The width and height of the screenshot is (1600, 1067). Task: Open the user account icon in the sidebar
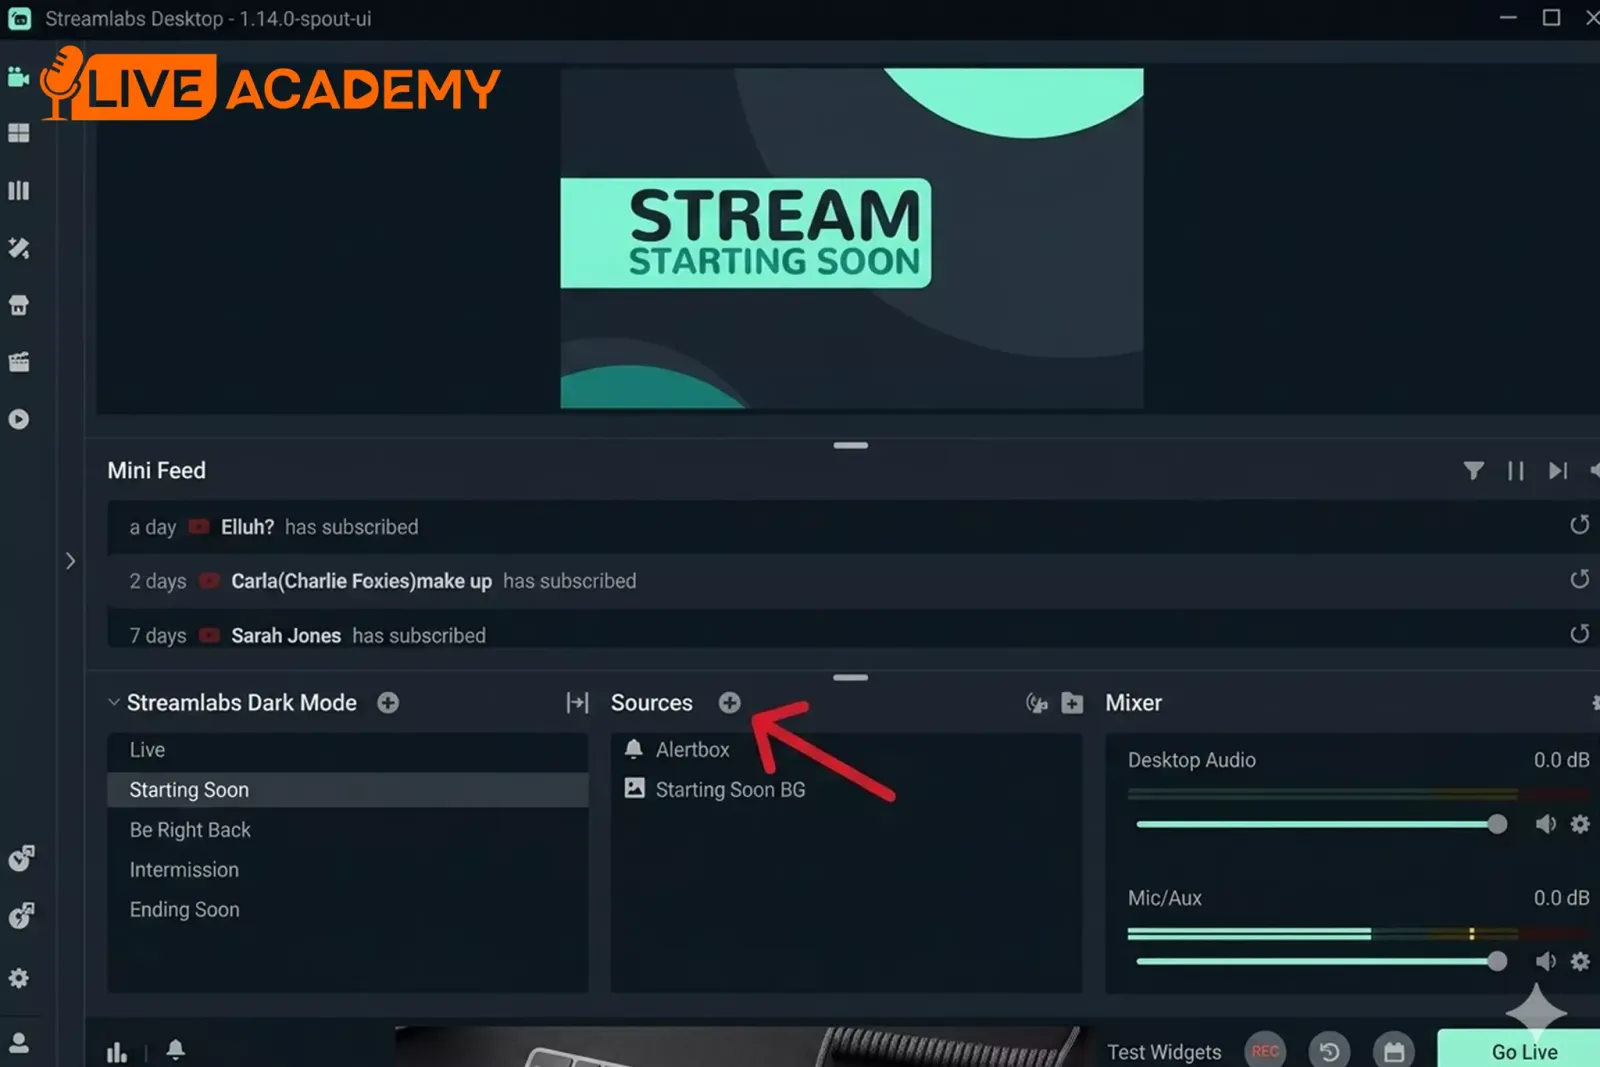tap(19, 1043)
